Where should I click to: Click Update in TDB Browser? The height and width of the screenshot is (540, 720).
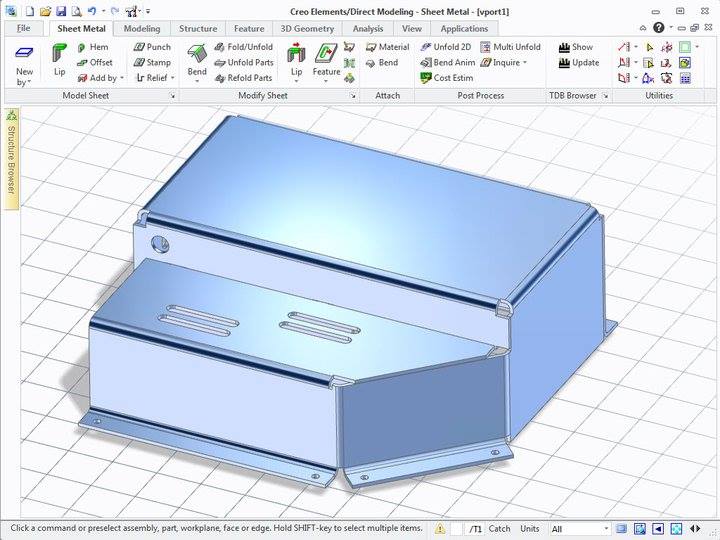click(579, 62)
